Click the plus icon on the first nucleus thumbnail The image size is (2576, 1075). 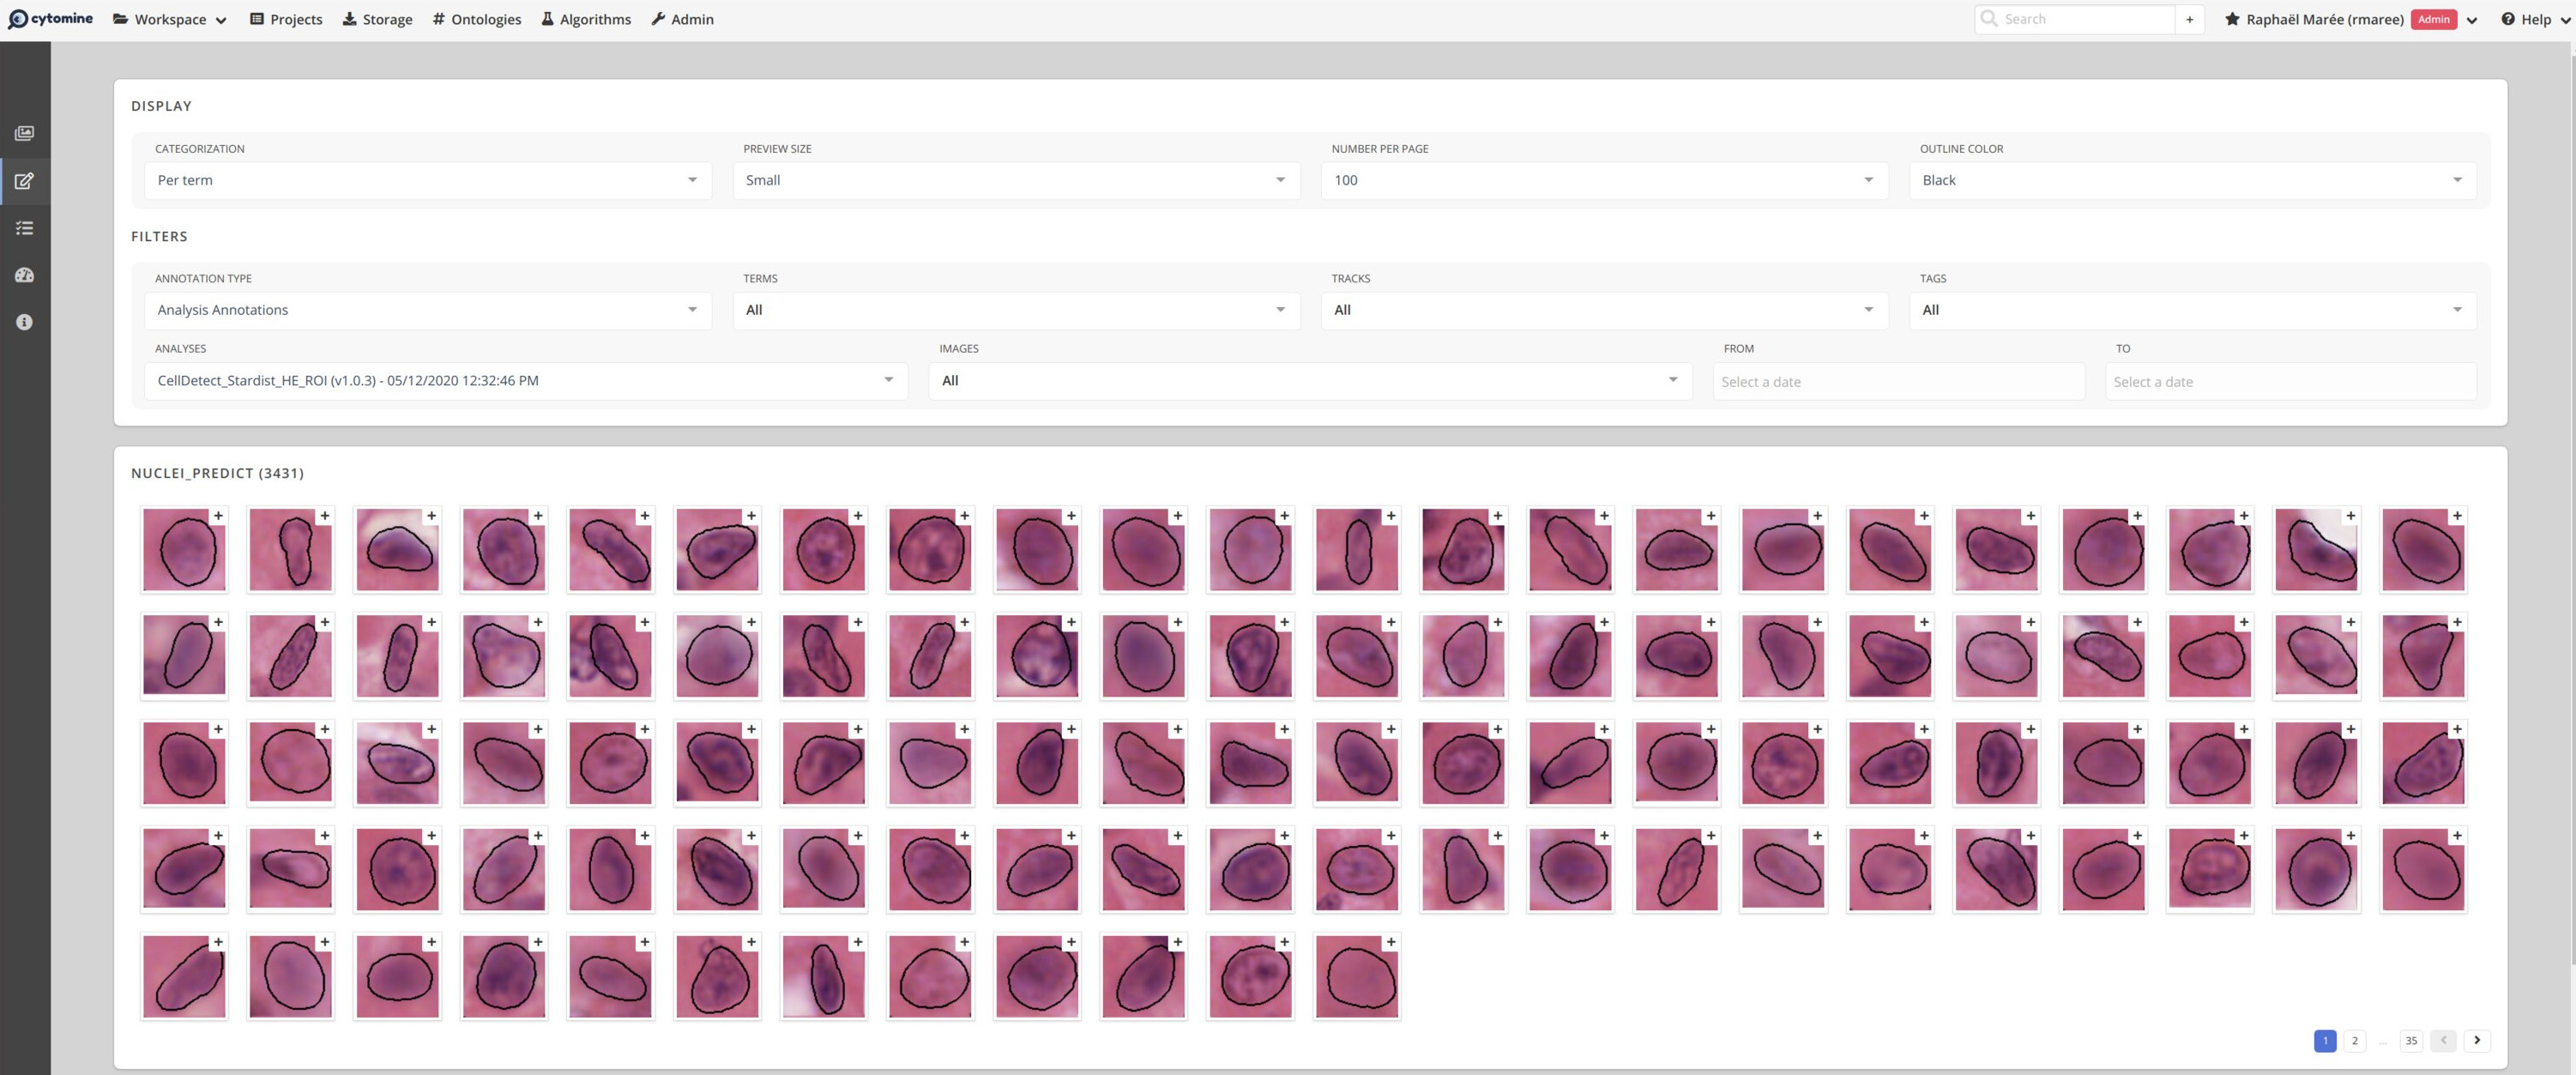pos(218,516)
